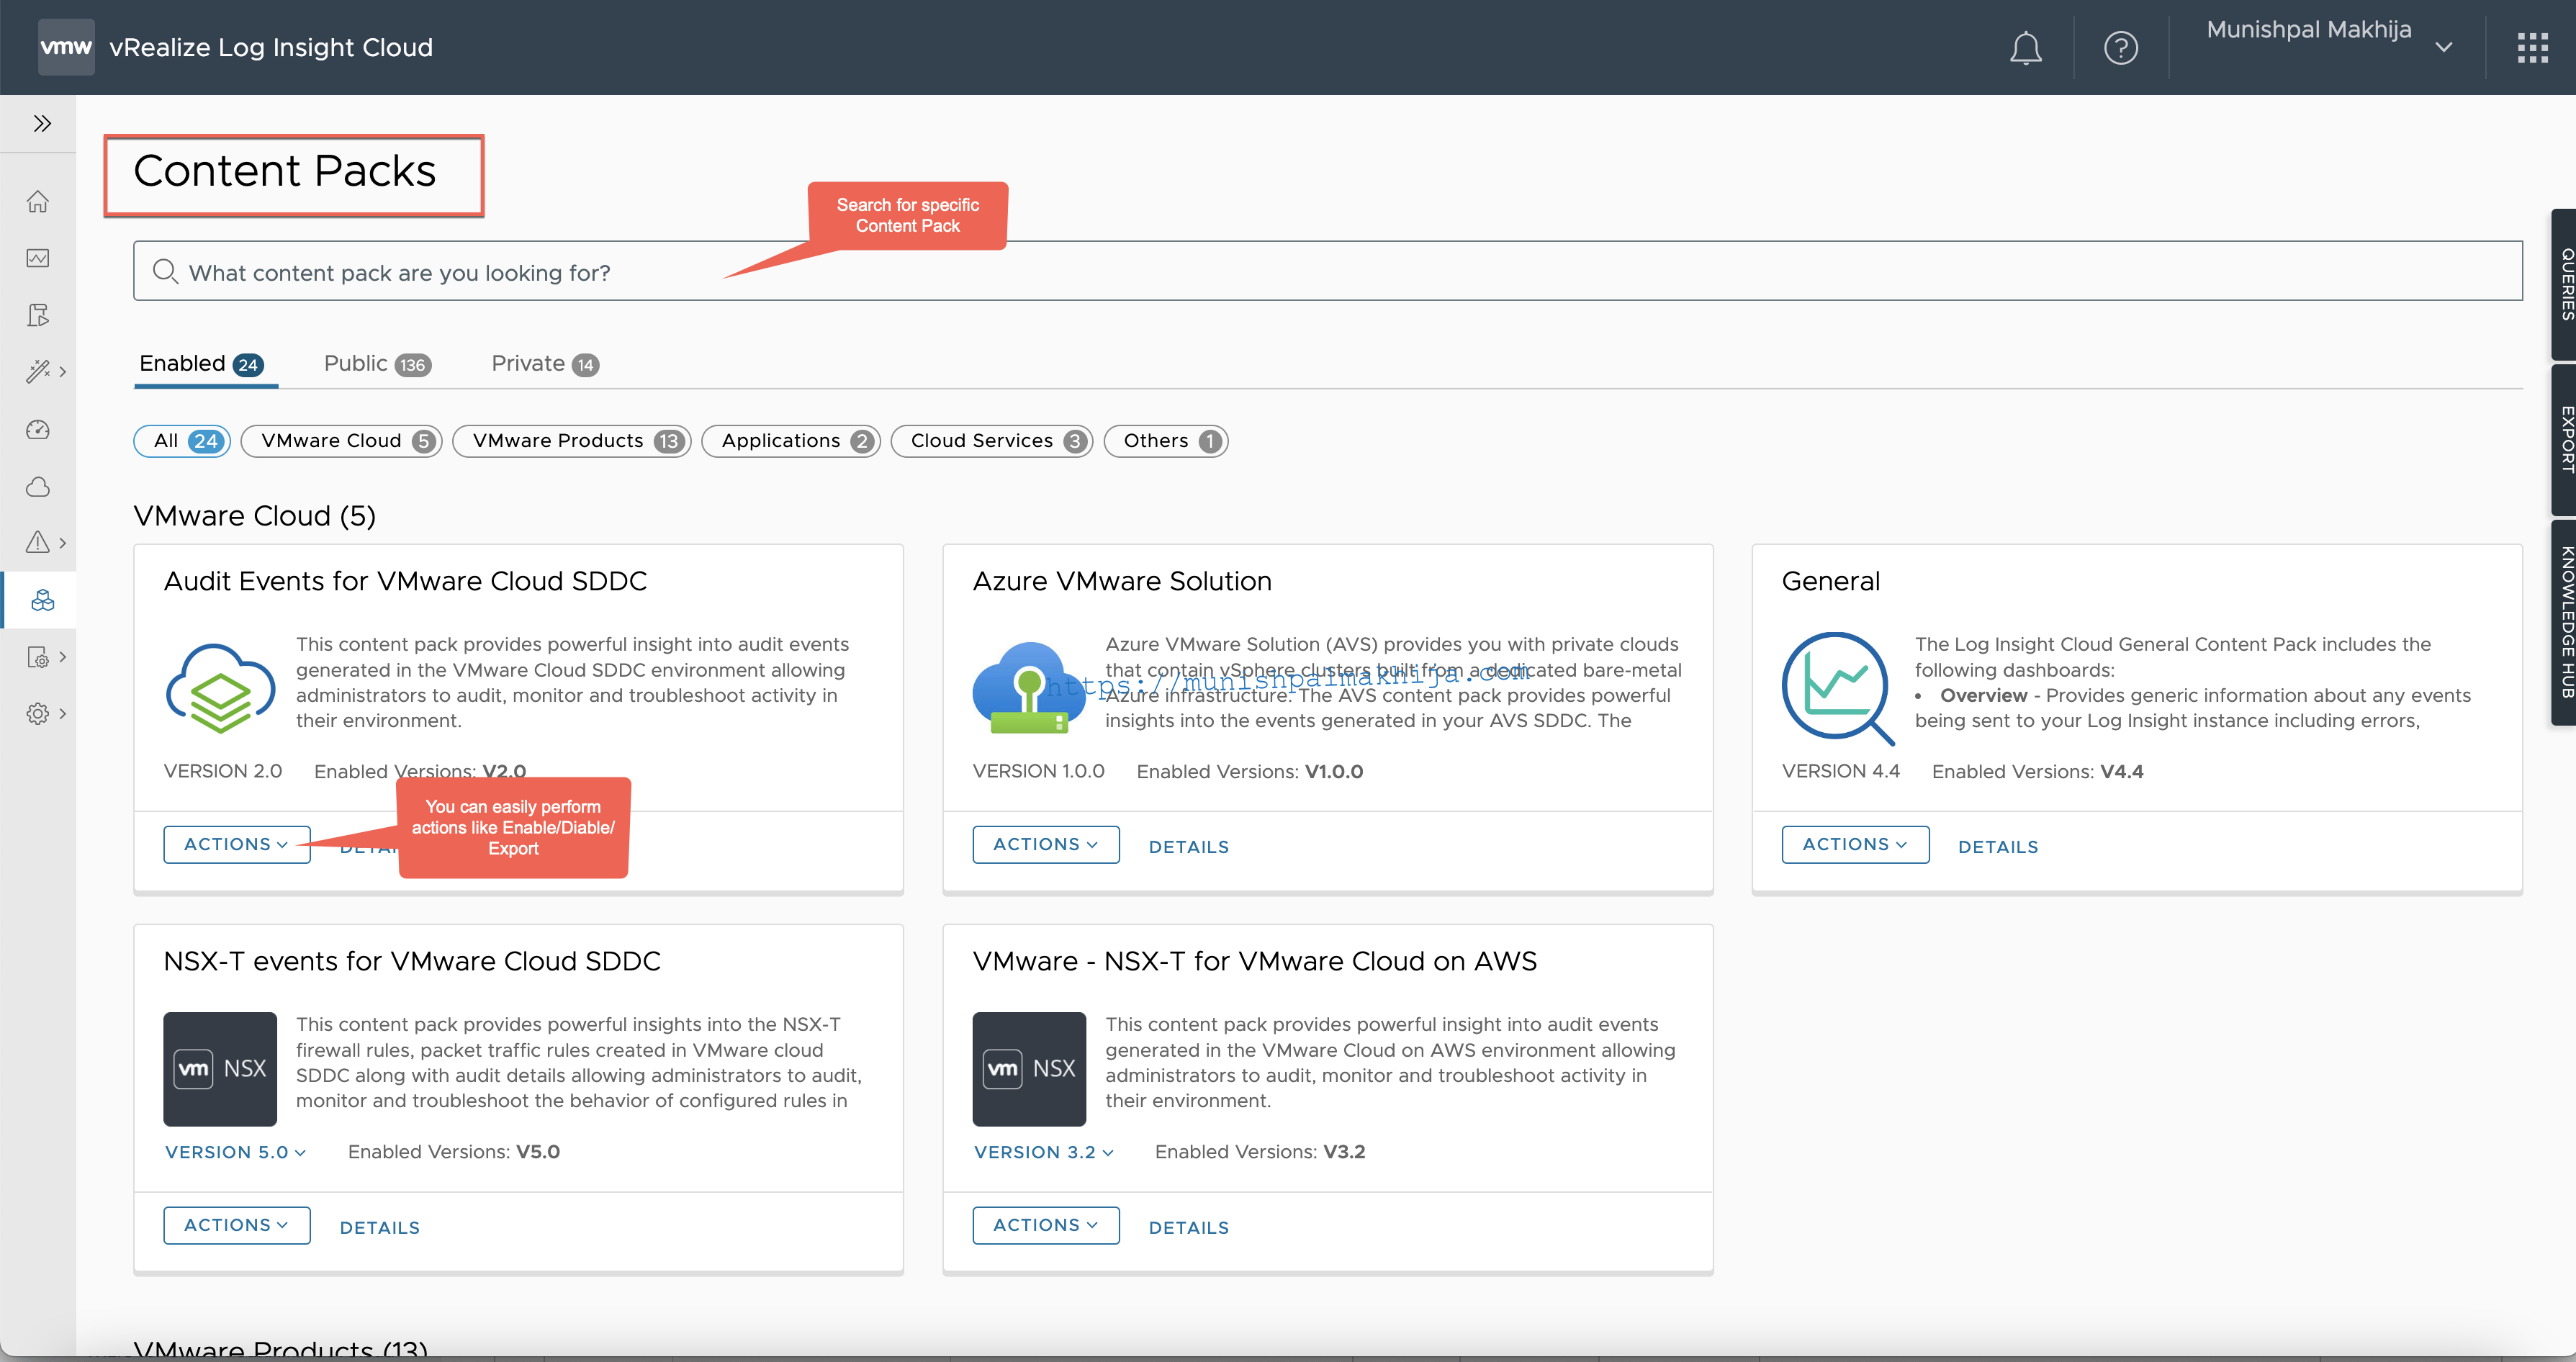The height and width of the screenshot is (1362, 2576).
Task: Switch to the Public tab
Action: pos(377,364)
